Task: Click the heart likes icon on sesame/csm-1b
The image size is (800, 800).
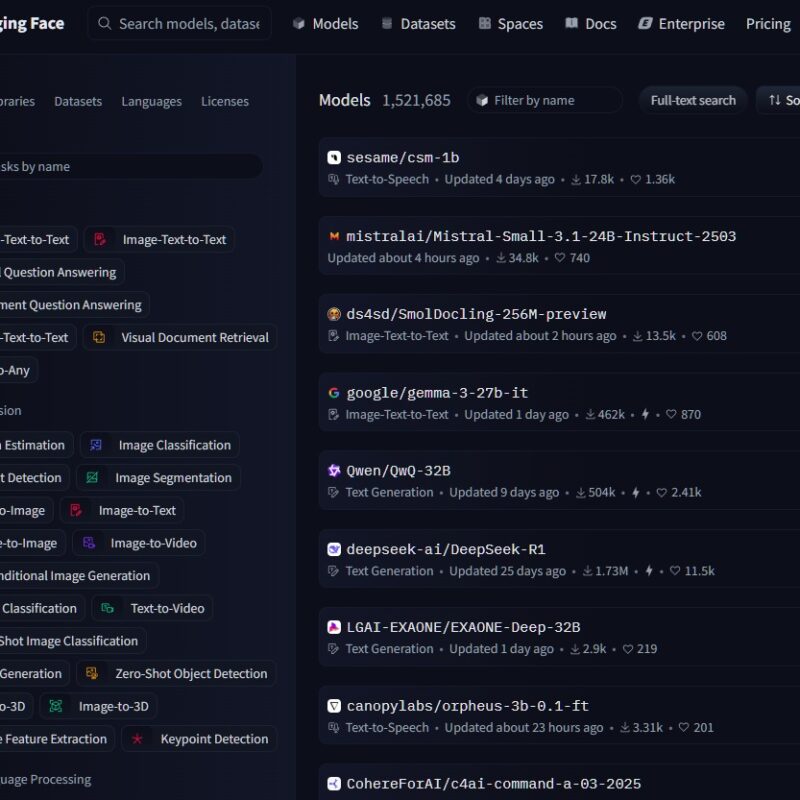Action: point(636,179)
